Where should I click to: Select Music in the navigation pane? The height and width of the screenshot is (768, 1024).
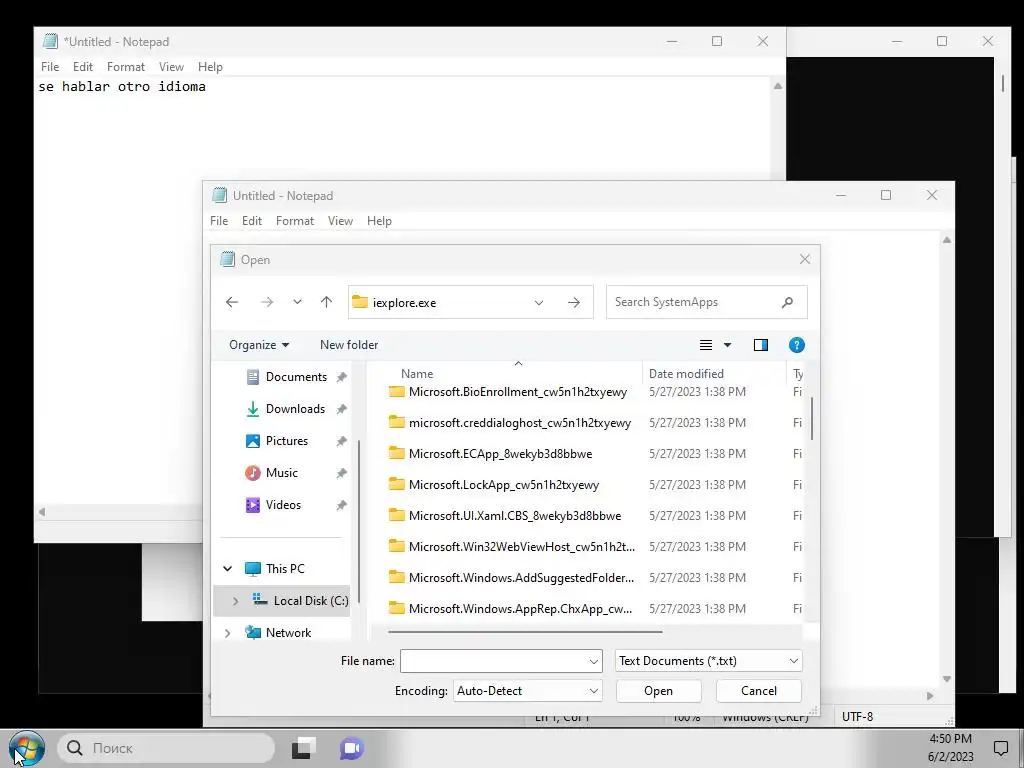pyautogui.click(x=281, y=473)
